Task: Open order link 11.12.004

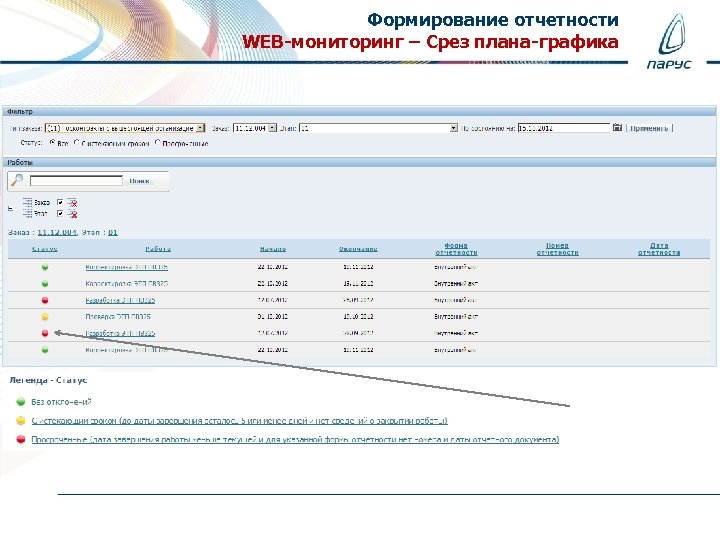Action: pyautogui.click(x=57, y=232)
